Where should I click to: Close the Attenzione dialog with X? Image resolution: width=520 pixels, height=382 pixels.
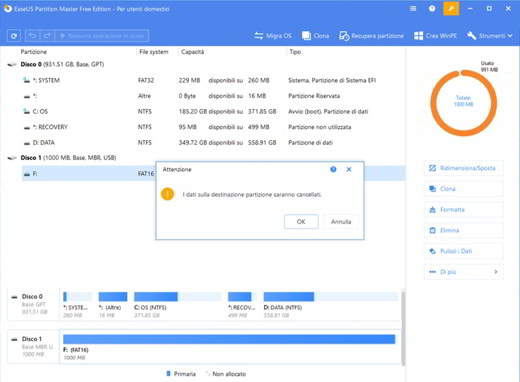pyautogui.click(x=349, y=169)
